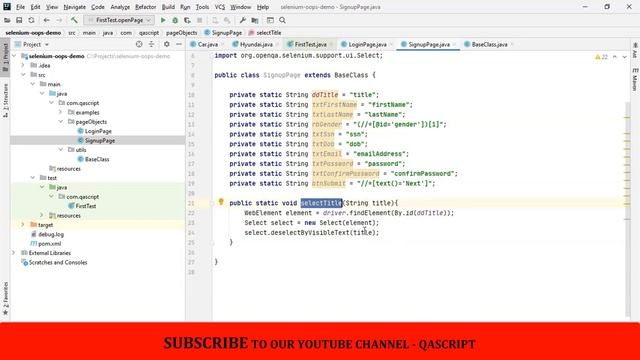Click the Open folder toolbar icon
The height and width of the screenshot is (360, 640).
pyautogui.click(x=7, y=20)
